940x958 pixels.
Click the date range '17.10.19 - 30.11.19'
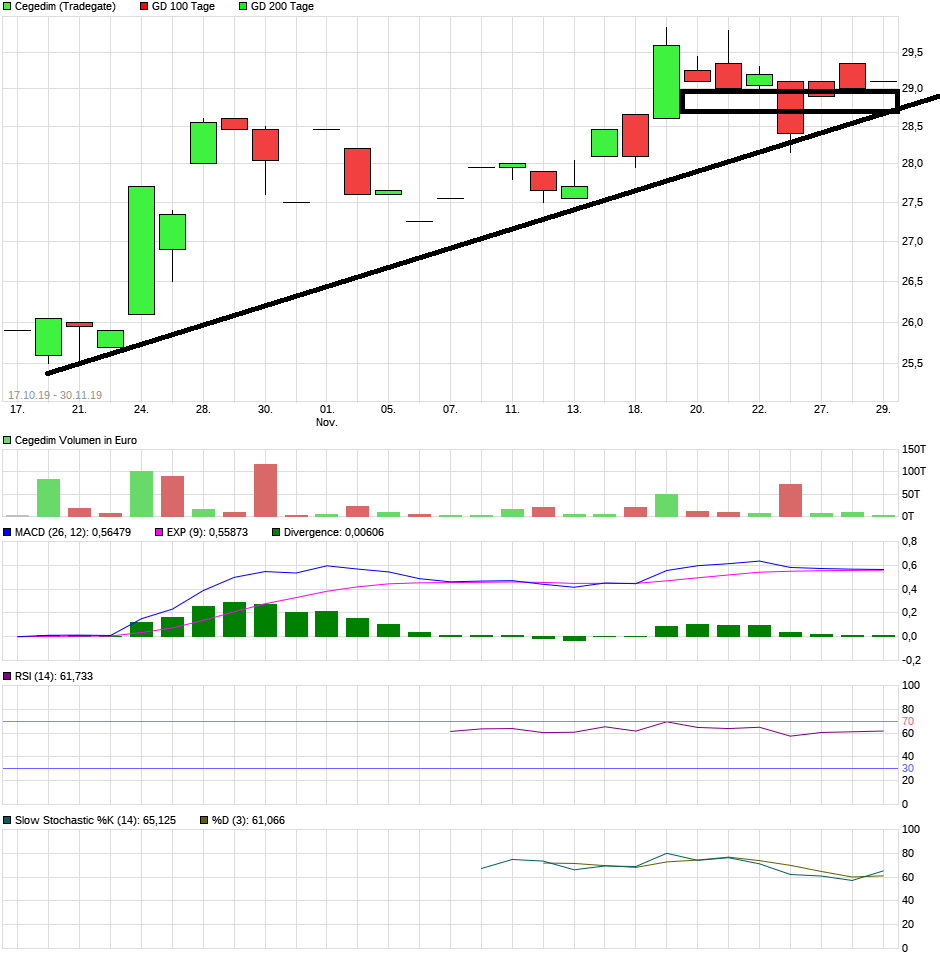(x=55, y=395)
